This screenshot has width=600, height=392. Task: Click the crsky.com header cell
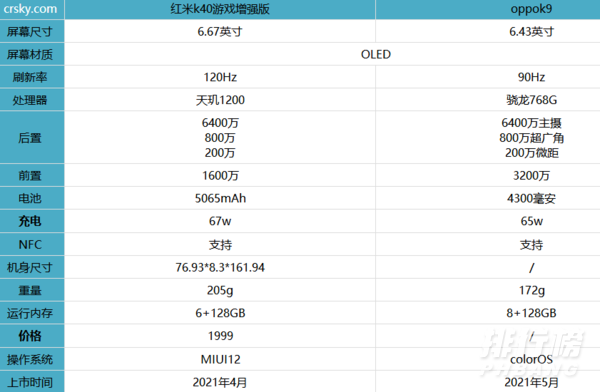(32, 9)
